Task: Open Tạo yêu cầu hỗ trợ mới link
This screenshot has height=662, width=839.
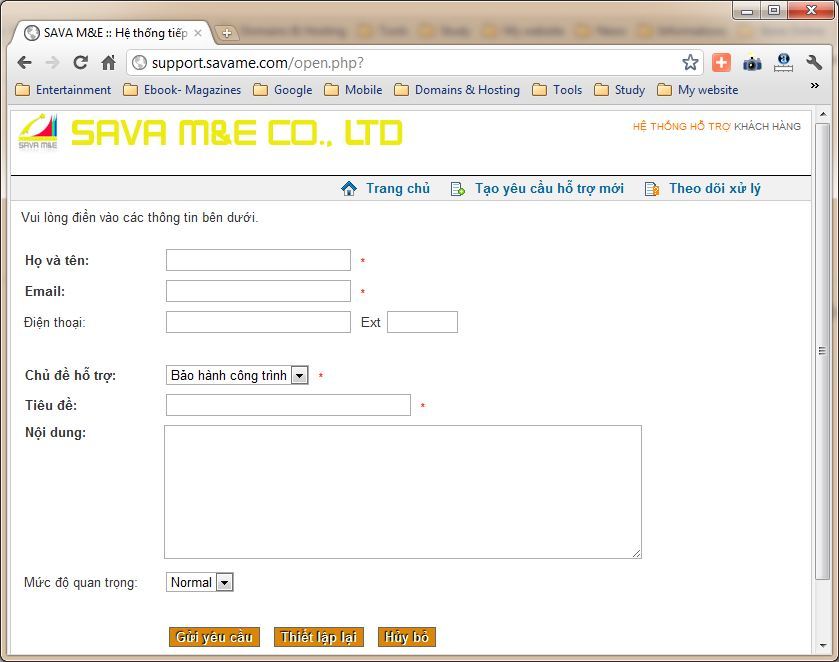Action: pyautogui.click(x=549, y=188)
